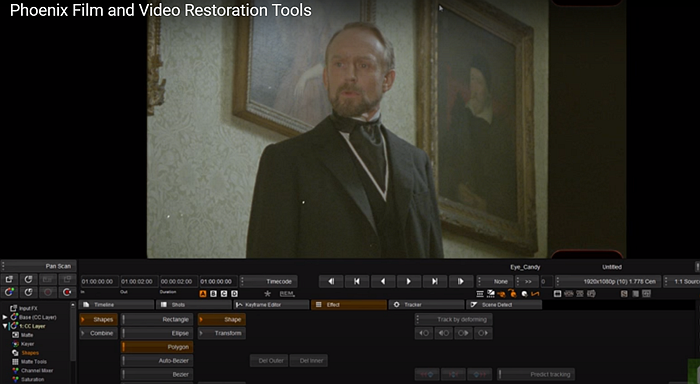Track backward continuously
700x384 pixels.
444,333
